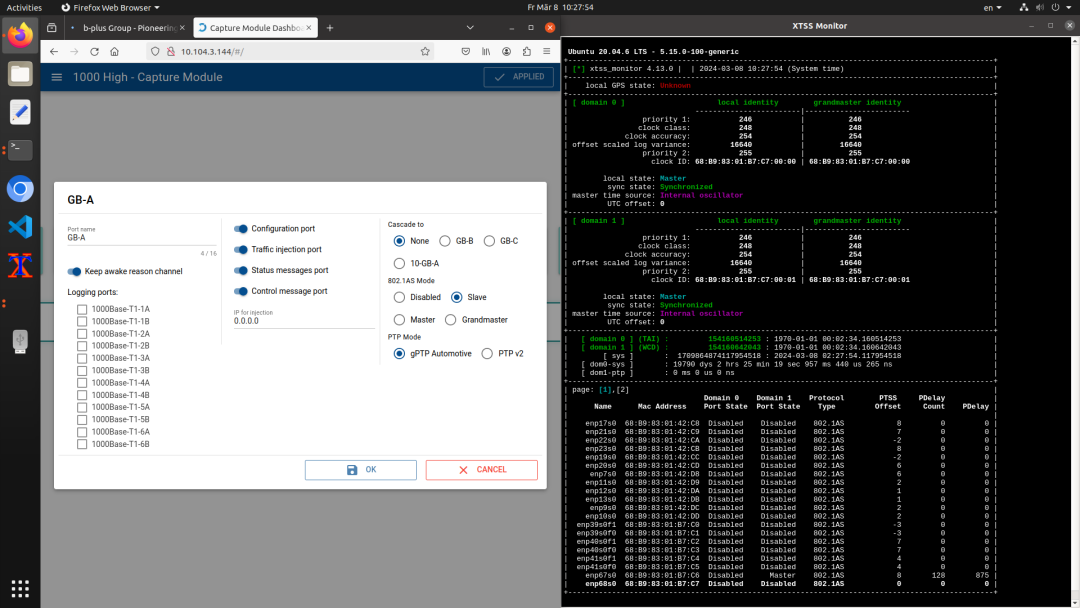The image size is (1080, 608).
Task: Check the 1000Base-T1-3A logging port
Action: [x=82, y=358]
